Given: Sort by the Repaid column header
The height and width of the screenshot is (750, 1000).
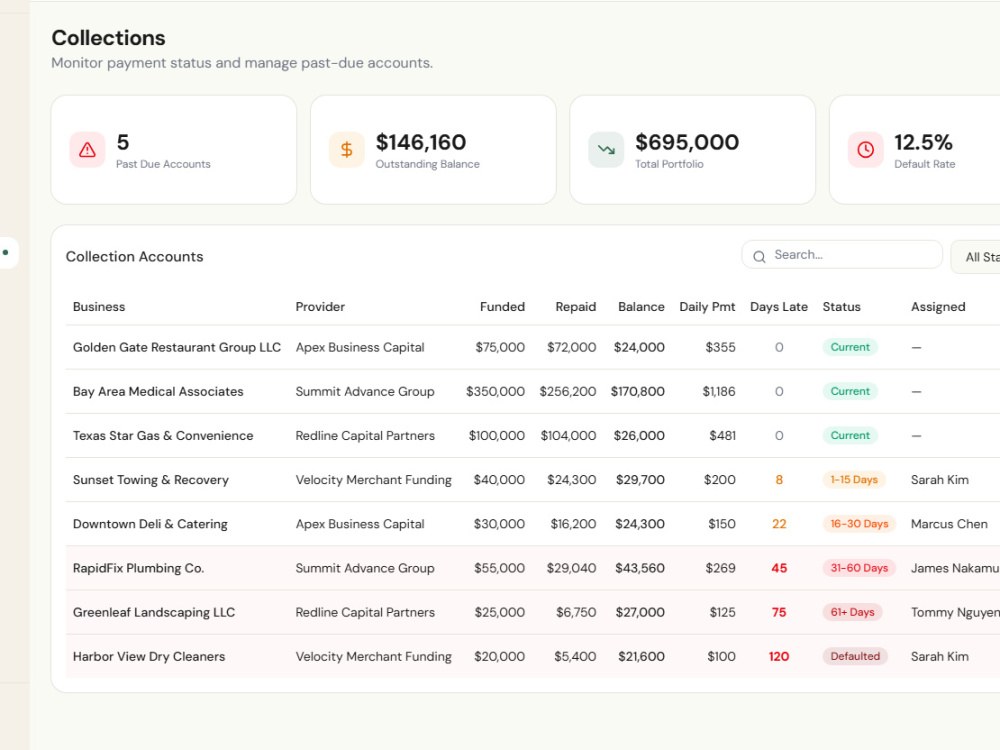Looking at the screenshot, I should coord(576,307).
